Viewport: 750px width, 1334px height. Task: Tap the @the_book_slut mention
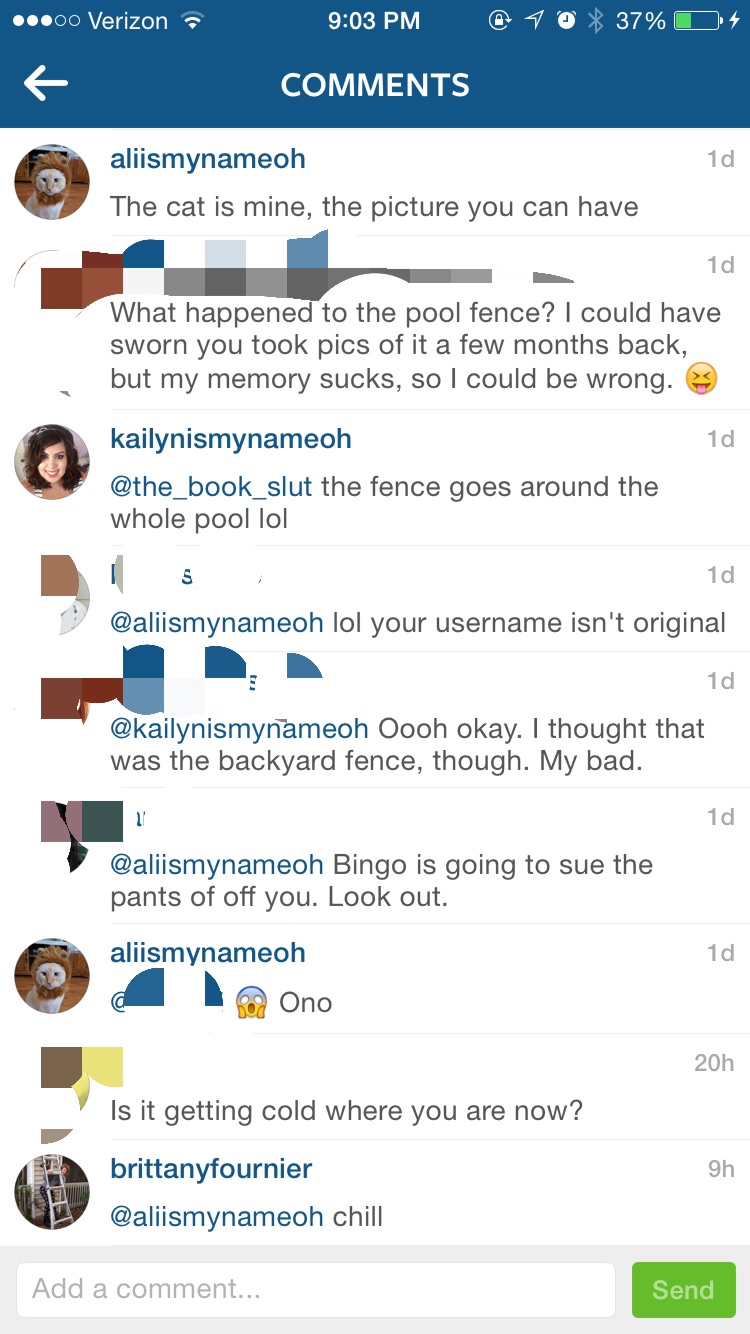coord(211,487)
